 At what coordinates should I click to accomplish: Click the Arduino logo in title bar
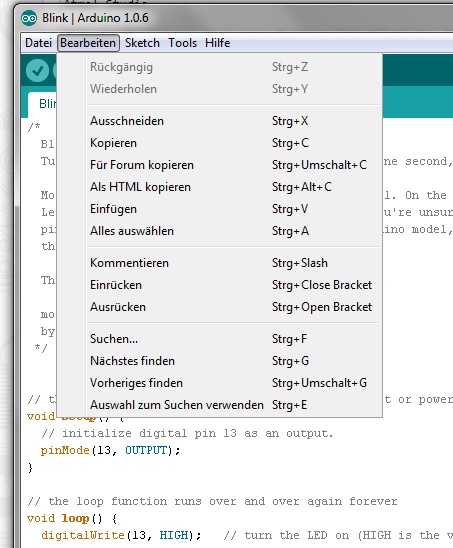point(29,18)
